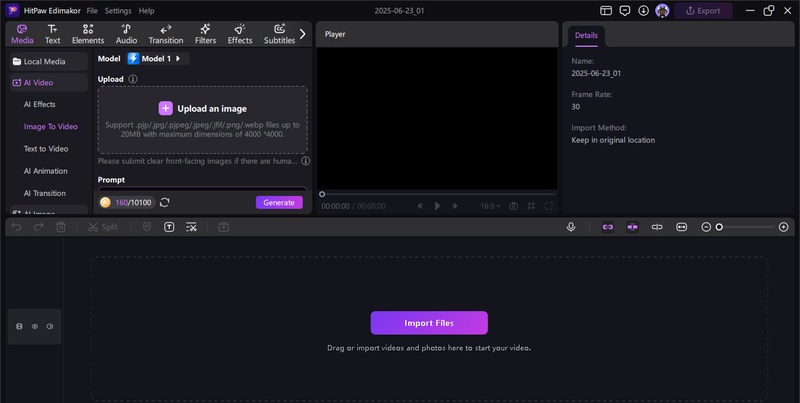The width and height of the screenshot is (800, 403).
Task: Open the layout switcher icon
Action: [x=604, y=10]
